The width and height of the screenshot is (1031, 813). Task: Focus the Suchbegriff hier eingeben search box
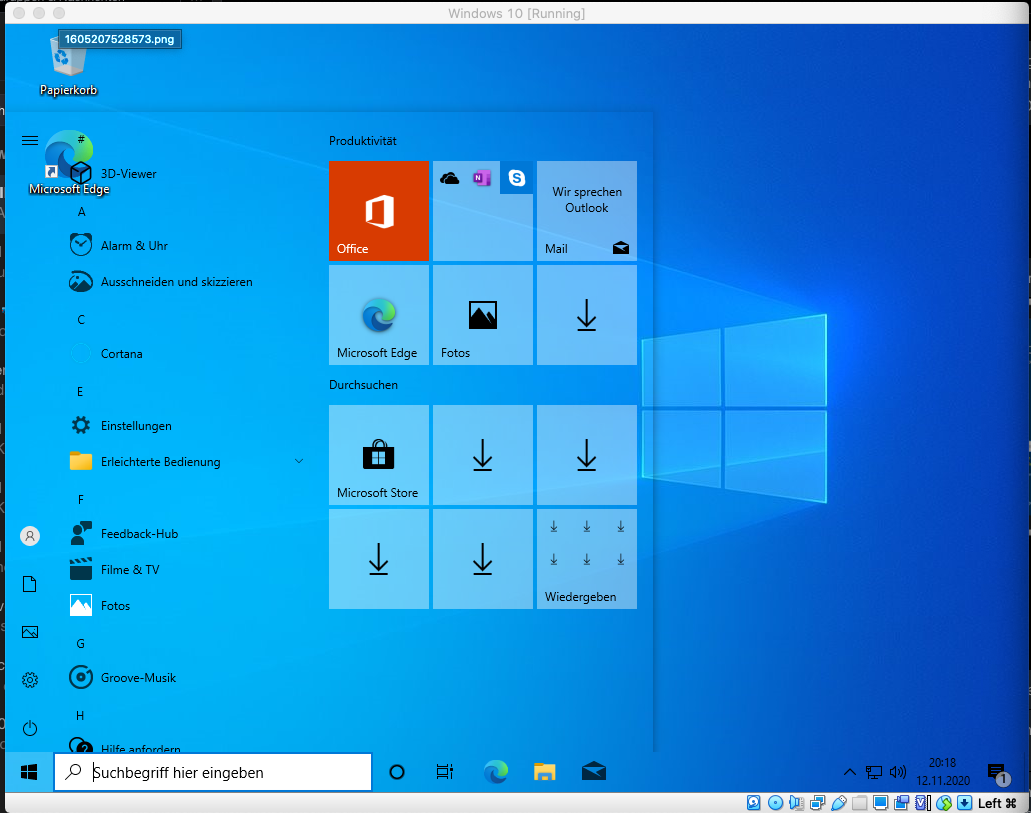[x=213, y=772]
